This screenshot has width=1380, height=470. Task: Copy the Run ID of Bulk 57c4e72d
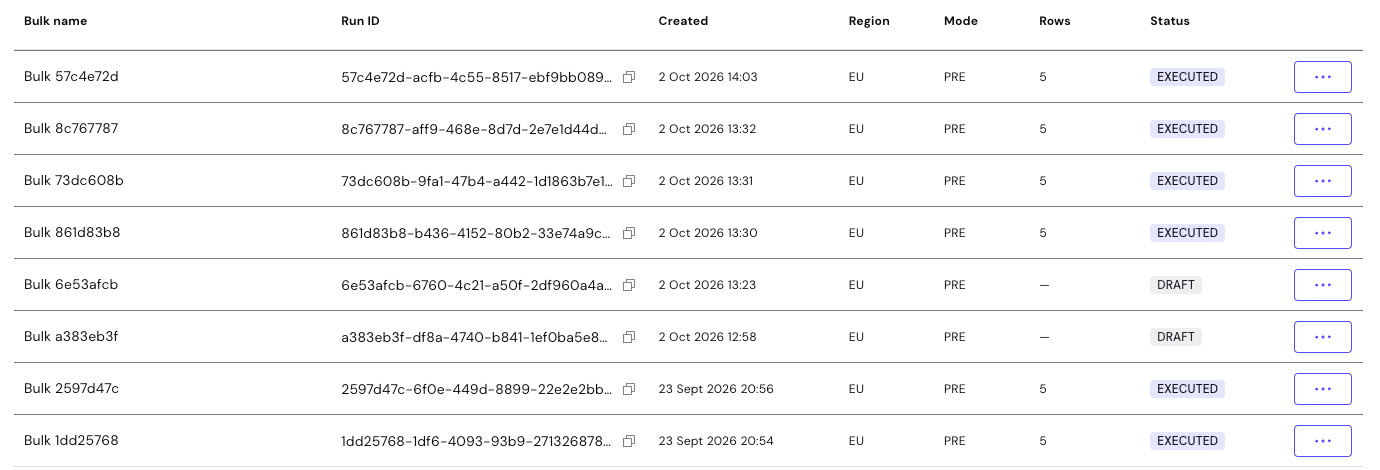pyautogui.click(x=629, y=77)
